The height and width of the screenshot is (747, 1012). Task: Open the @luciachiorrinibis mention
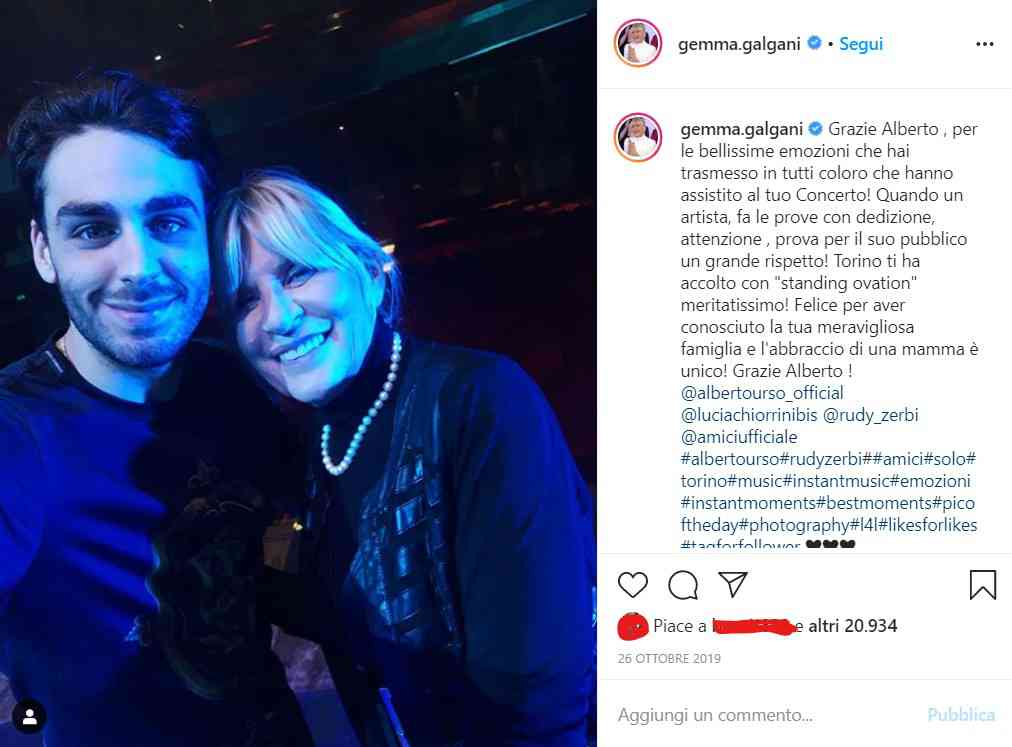[749, 414]
